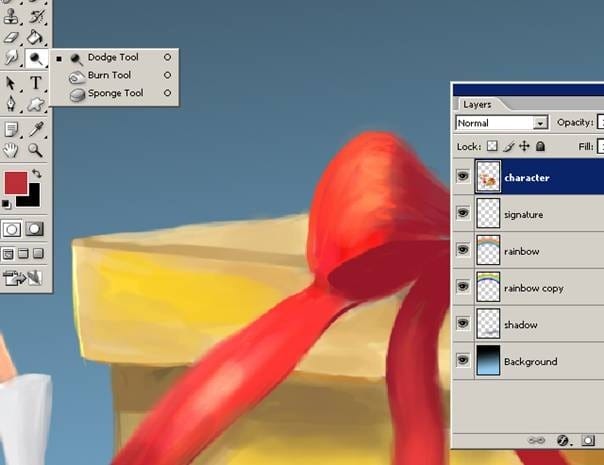The width and height of the screenshot is (604, 465).
Task: Click the red foreground color swatch
Action: [16, 183]
